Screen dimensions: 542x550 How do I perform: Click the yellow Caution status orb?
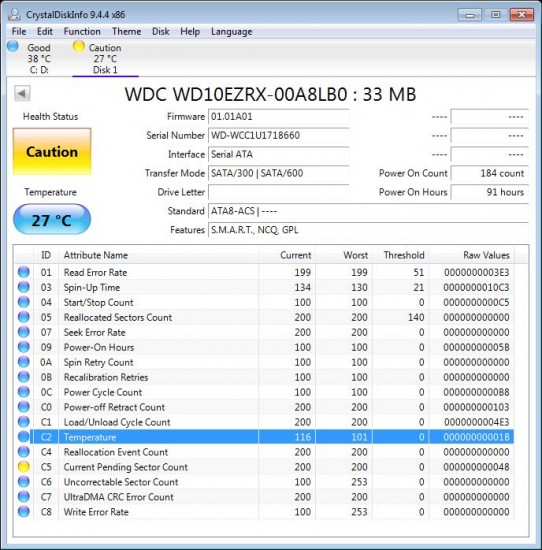pos(79,46)
